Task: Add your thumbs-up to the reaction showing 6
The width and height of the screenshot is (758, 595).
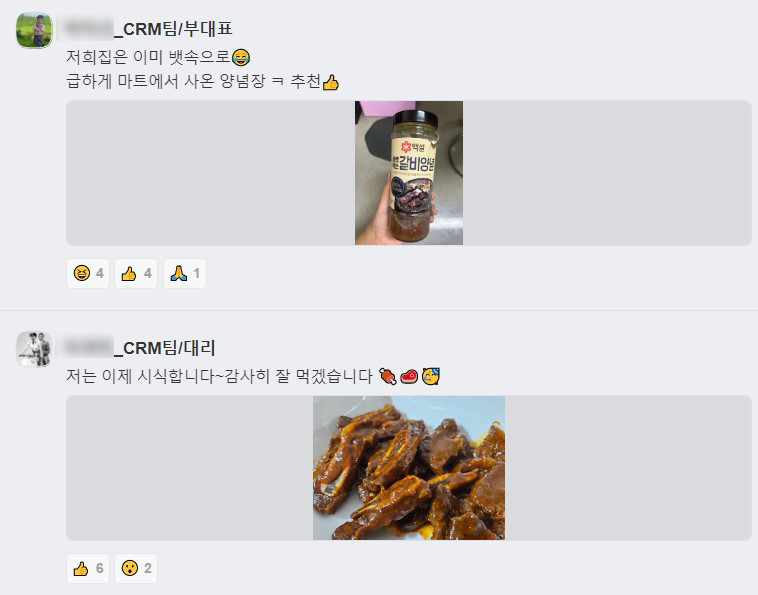Action: coord(88,568)
